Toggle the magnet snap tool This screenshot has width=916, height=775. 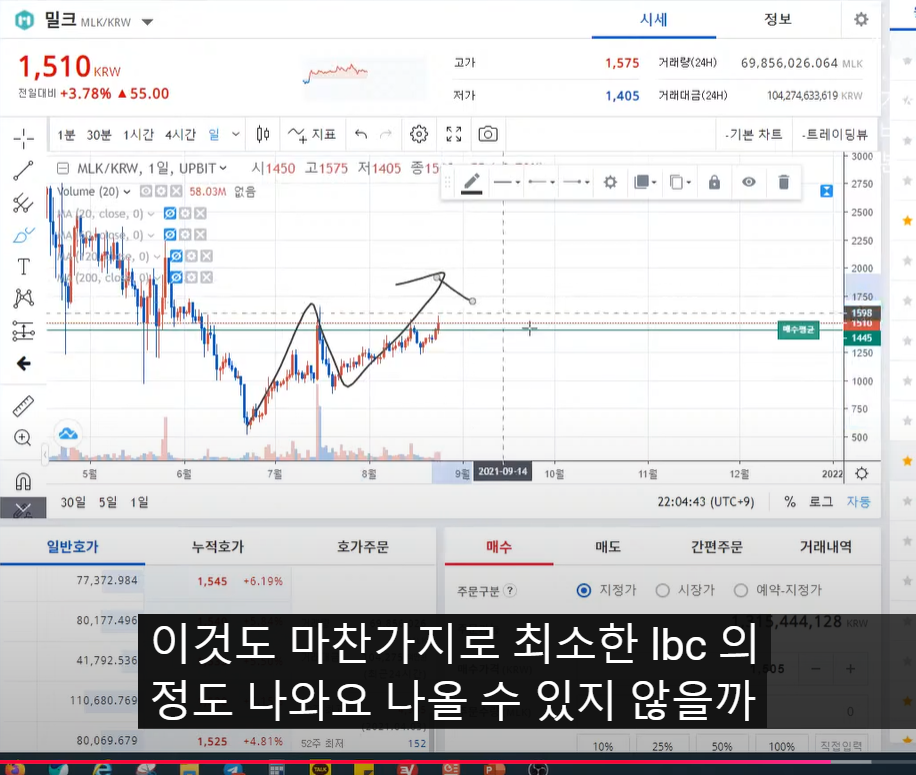(x=23, y=481)
